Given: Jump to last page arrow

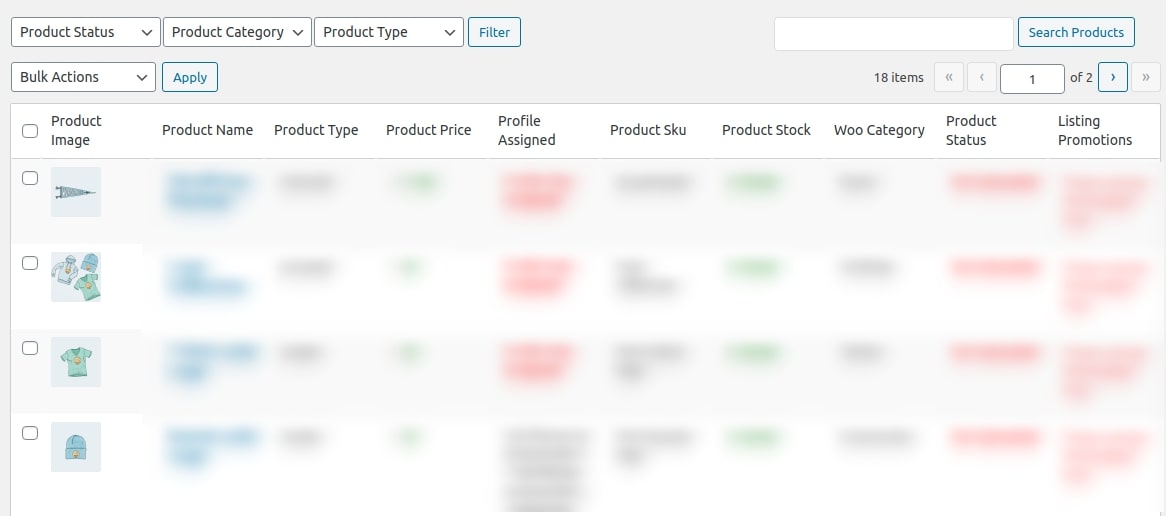Looking at the screenshot, I should pos(1145,77).
